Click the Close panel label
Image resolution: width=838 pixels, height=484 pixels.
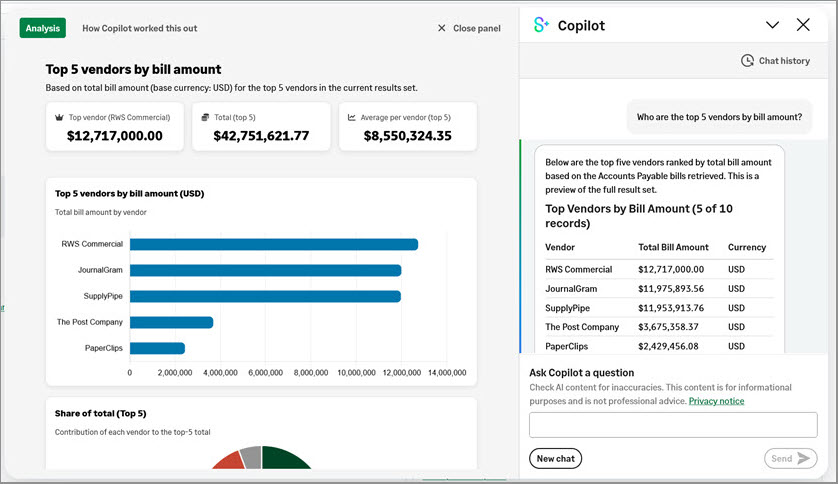477,28
